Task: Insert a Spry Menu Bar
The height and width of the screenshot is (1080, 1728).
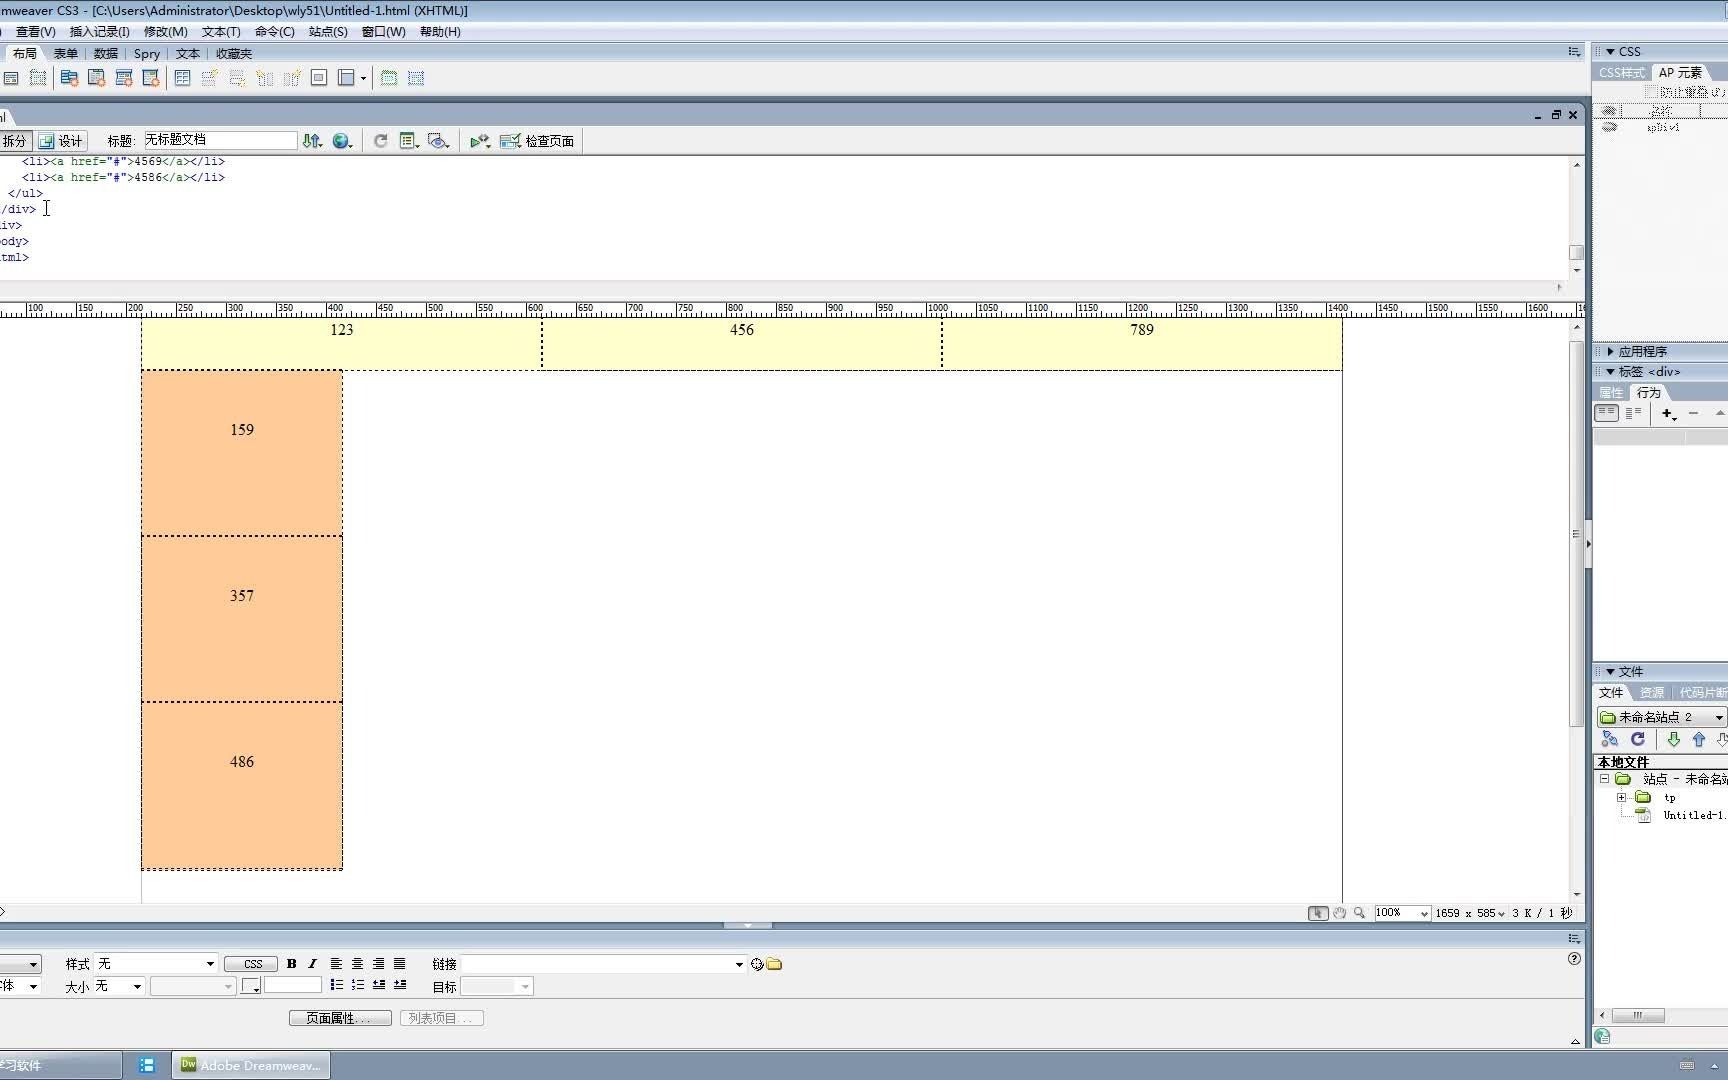Action: pyautogui.click(x=69, y=78)
